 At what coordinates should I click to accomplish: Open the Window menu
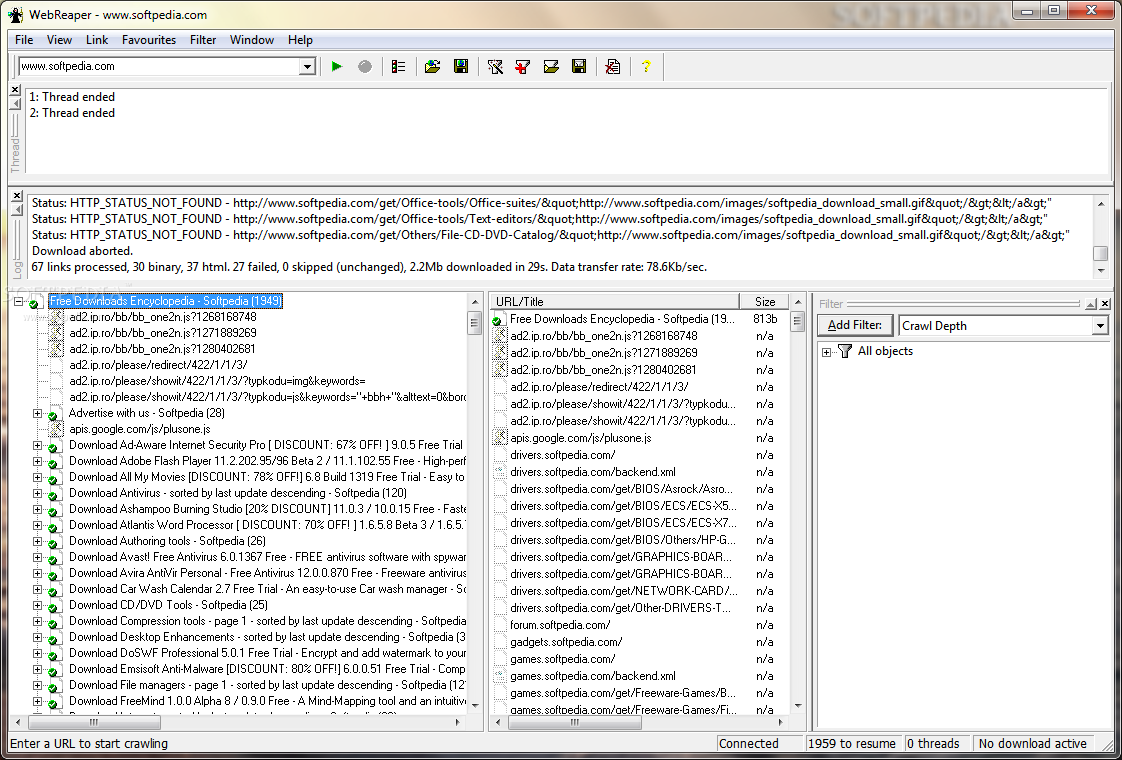pyautogui.click(x=251, y=40)
